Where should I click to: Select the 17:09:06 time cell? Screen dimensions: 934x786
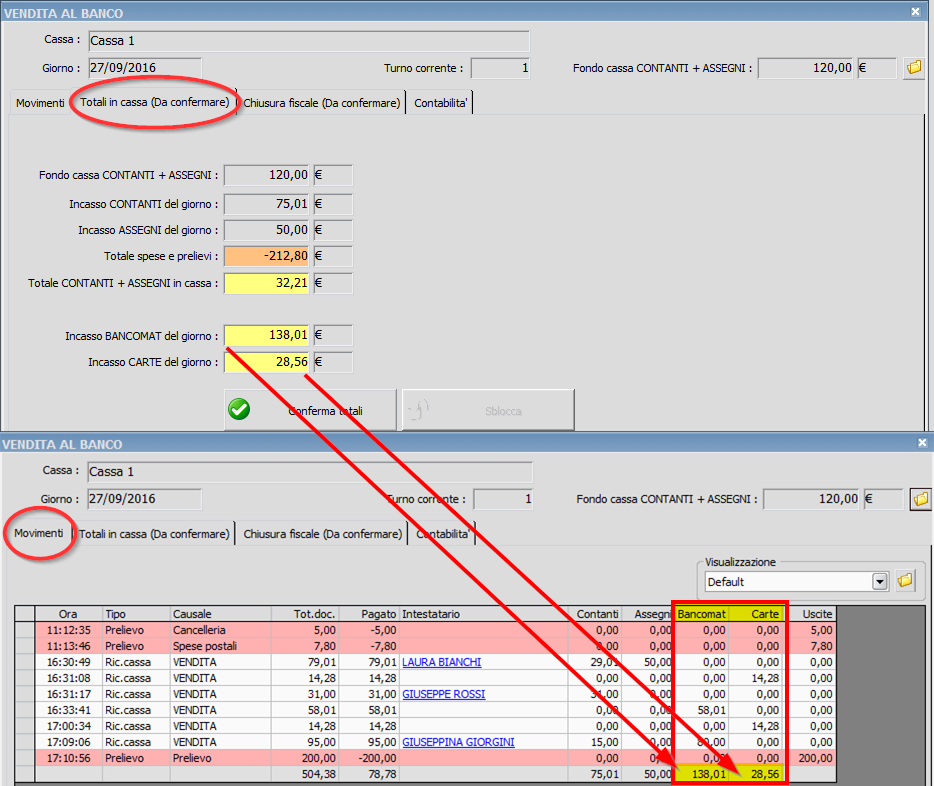[69, 743]
